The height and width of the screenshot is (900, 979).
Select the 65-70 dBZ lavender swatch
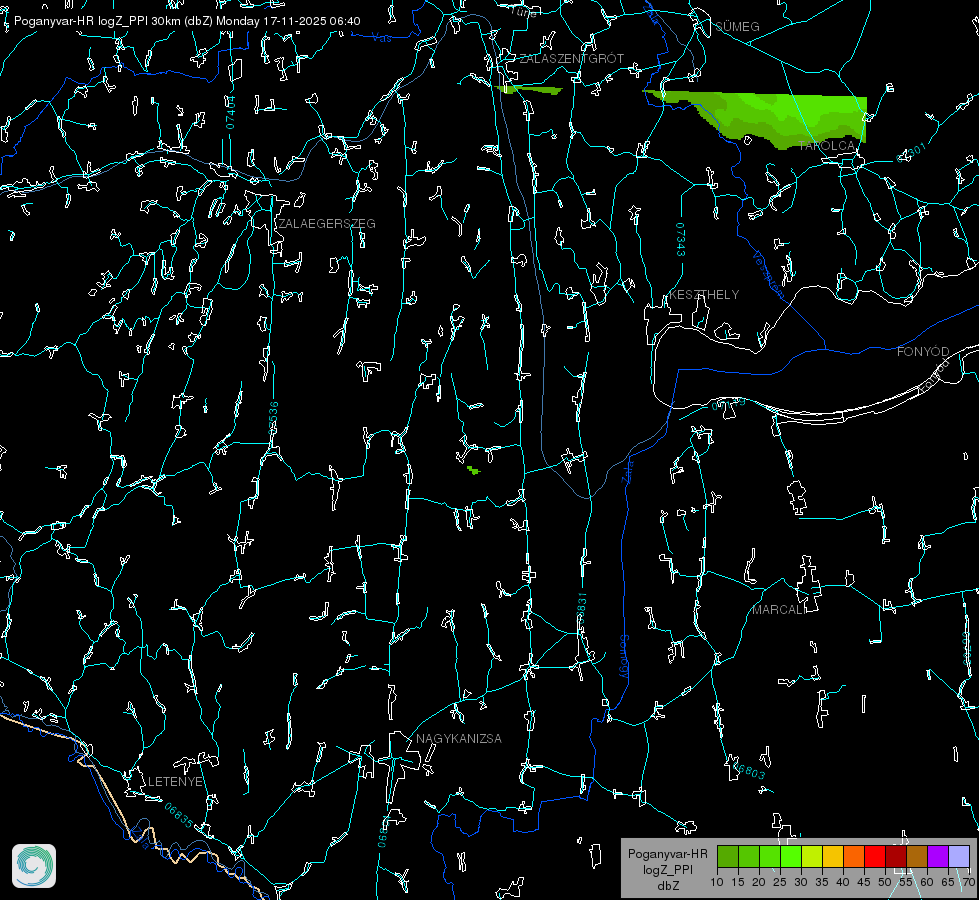point(958,856)
